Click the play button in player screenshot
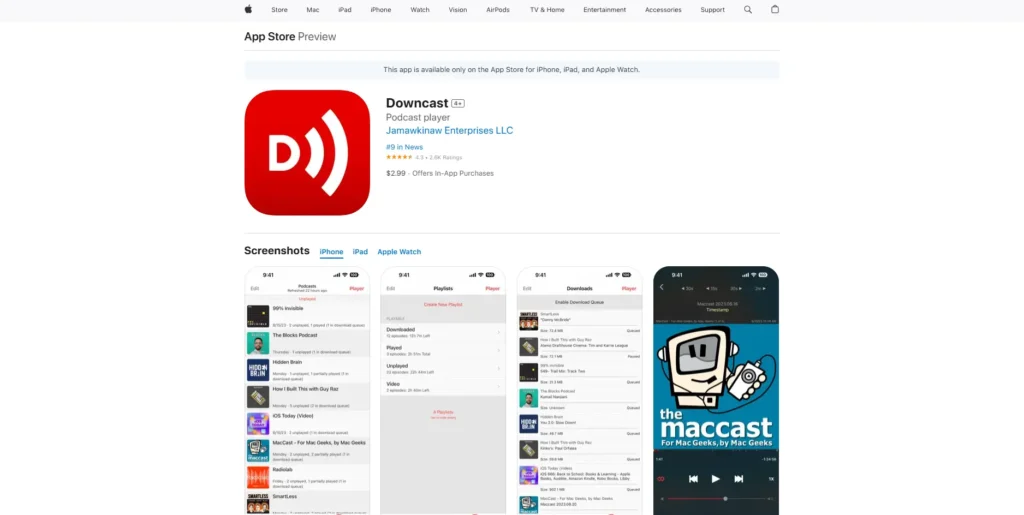 point(716,478)
